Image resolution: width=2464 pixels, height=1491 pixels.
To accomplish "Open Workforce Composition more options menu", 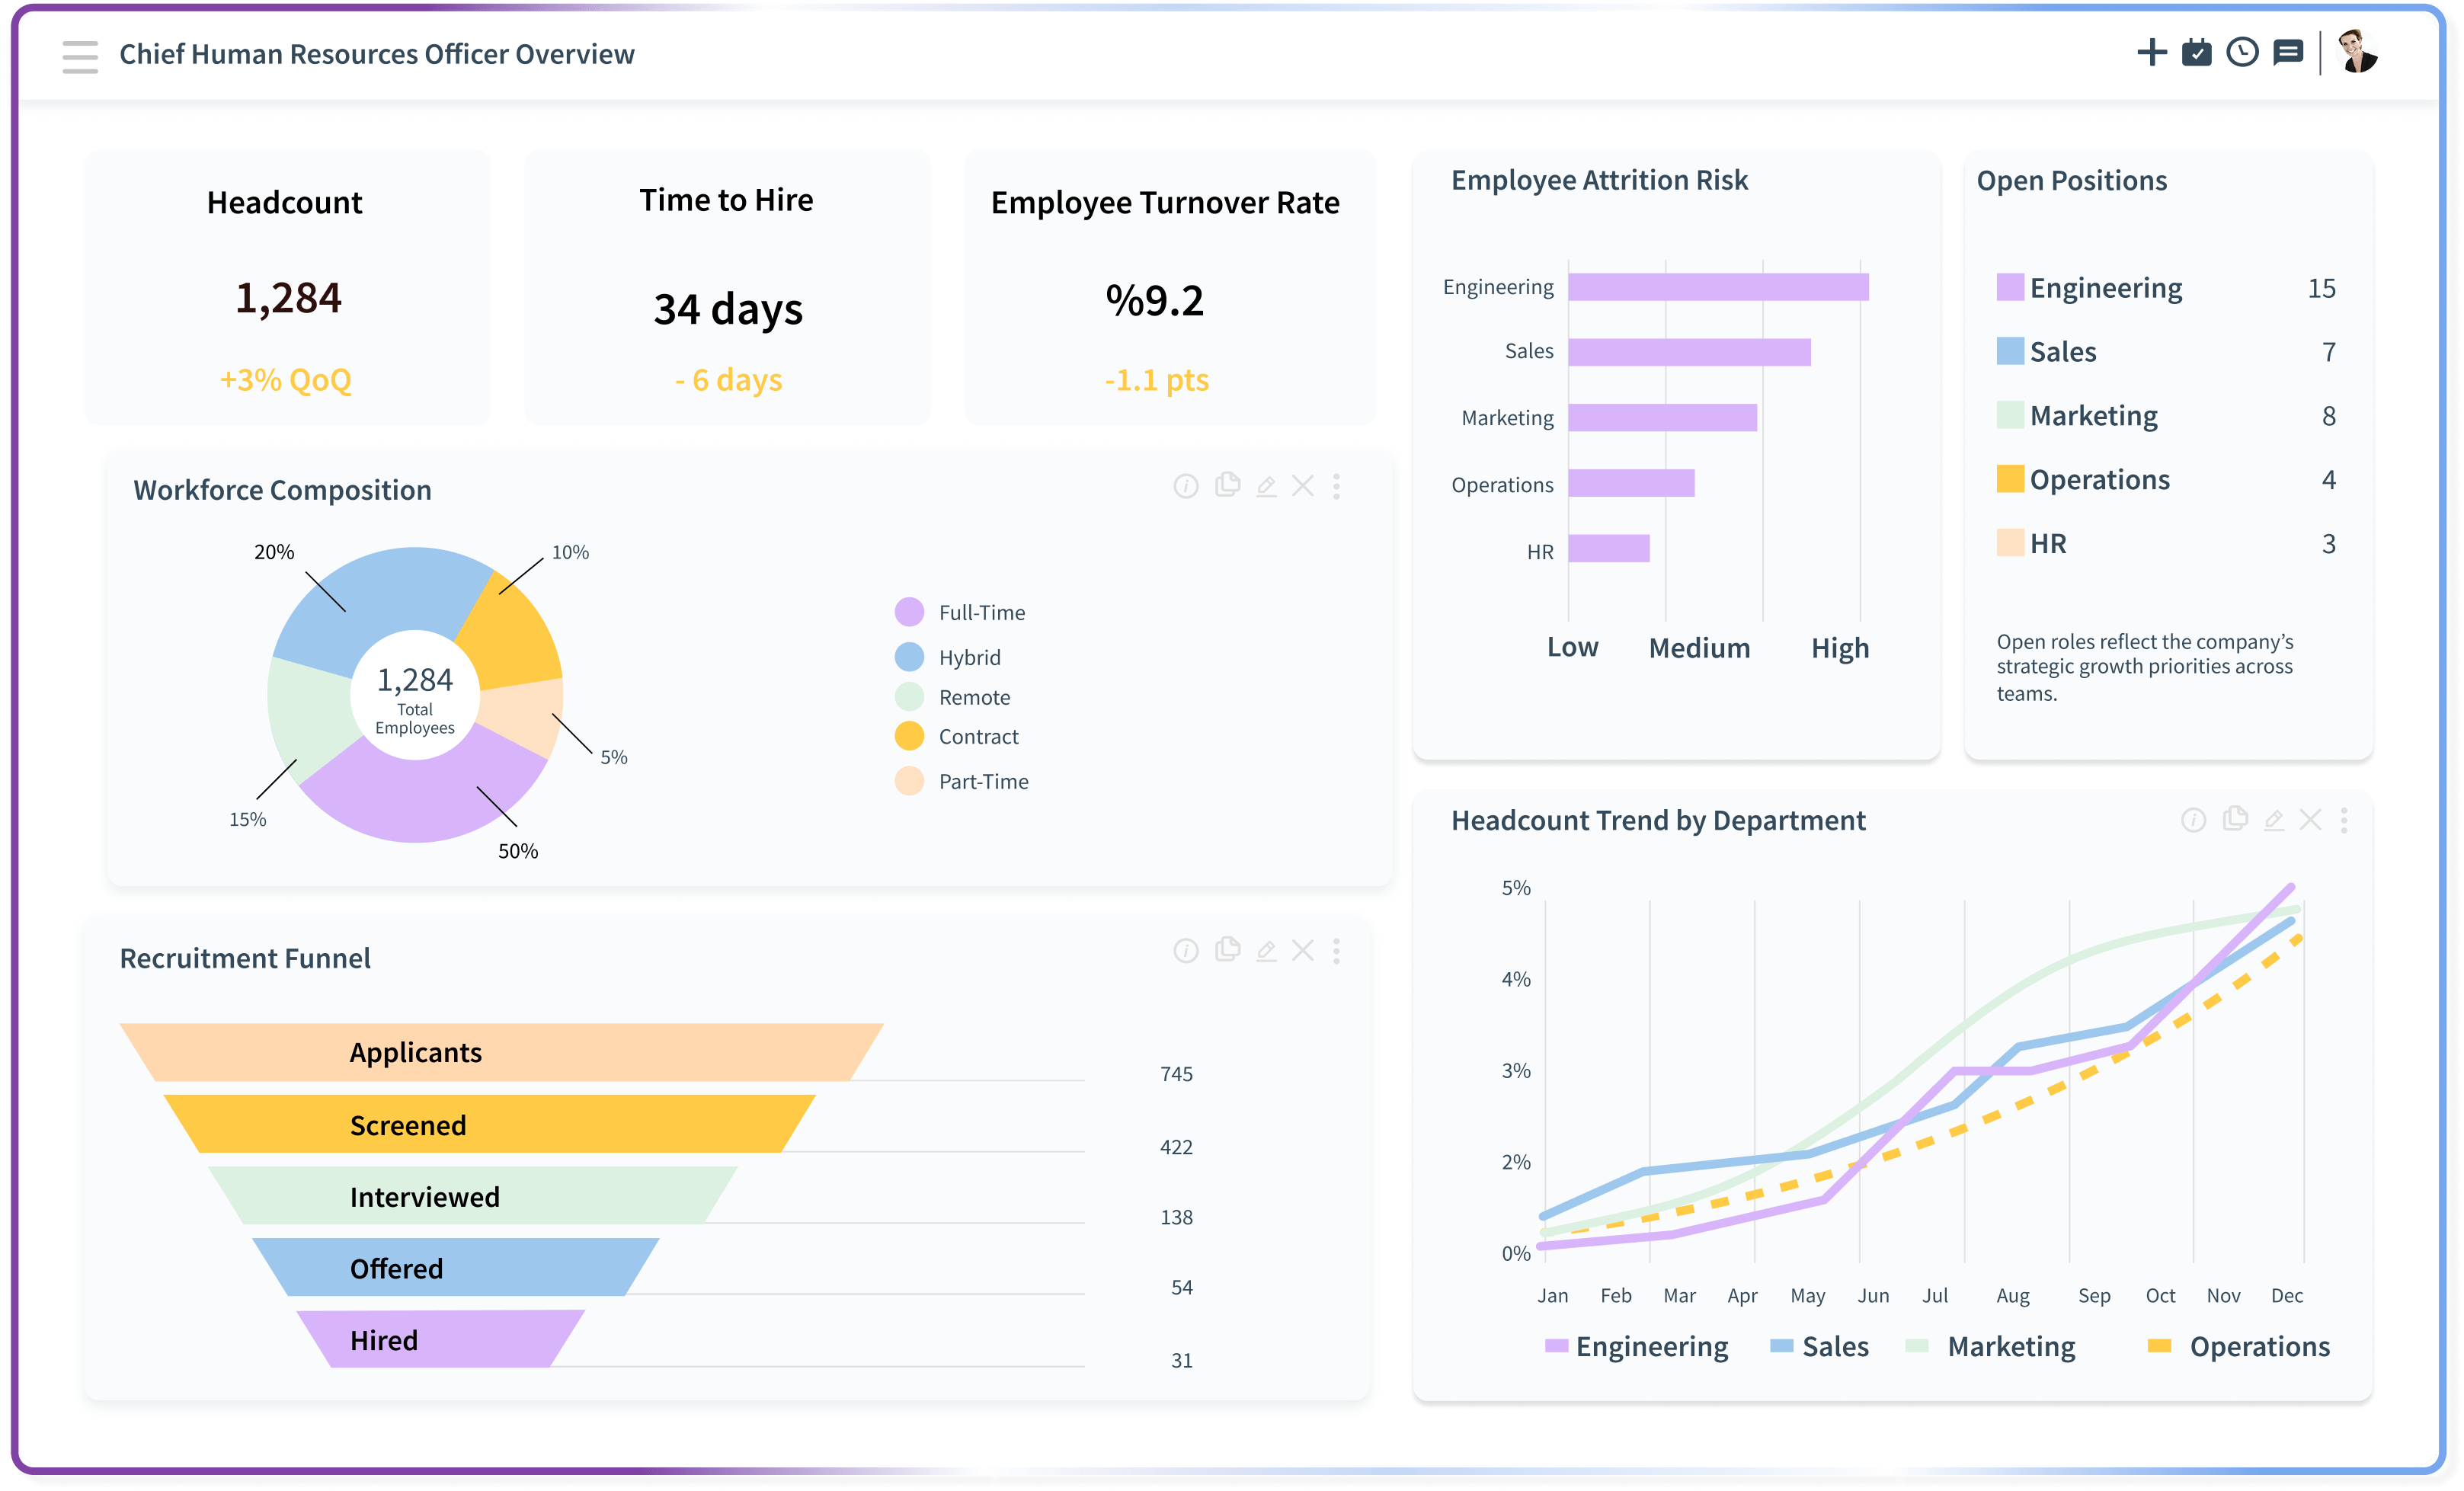I will pos(1336,486).
